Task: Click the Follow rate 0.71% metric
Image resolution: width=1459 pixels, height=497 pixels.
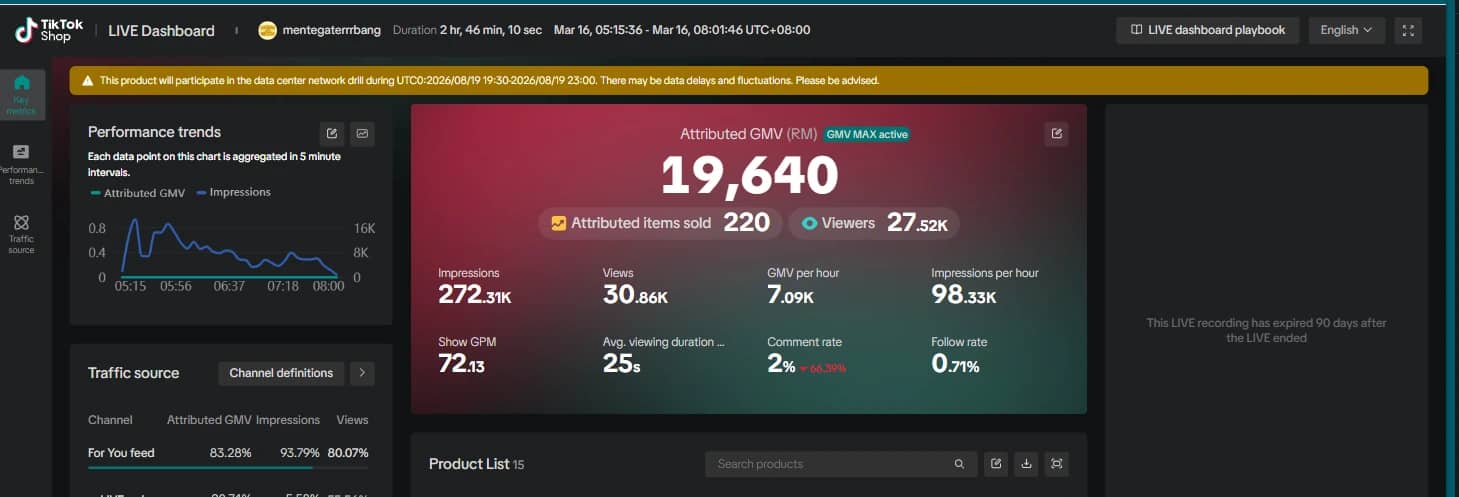Action: 959,355
